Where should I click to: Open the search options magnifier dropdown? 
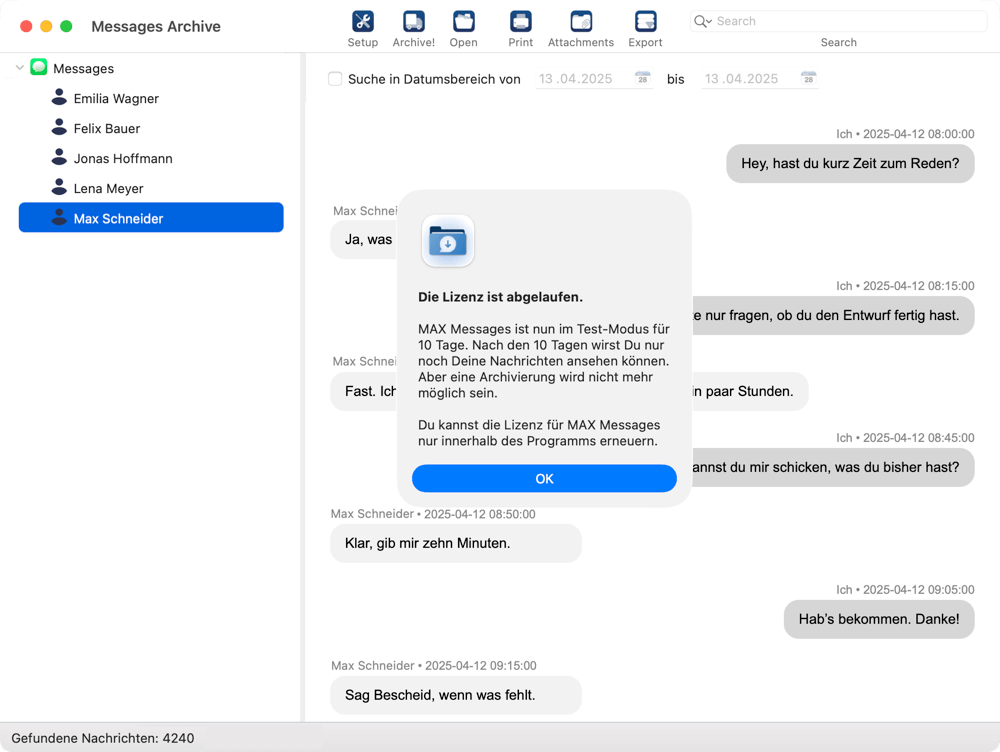coord(703,21)
